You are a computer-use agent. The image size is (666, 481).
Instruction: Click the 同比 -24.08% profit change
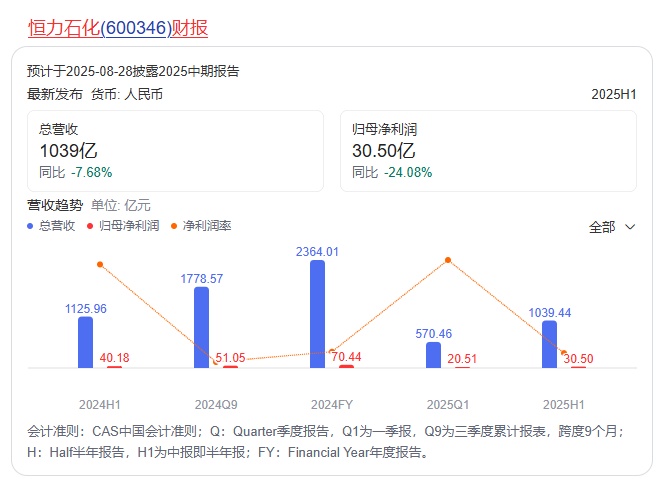pos(392,173)
